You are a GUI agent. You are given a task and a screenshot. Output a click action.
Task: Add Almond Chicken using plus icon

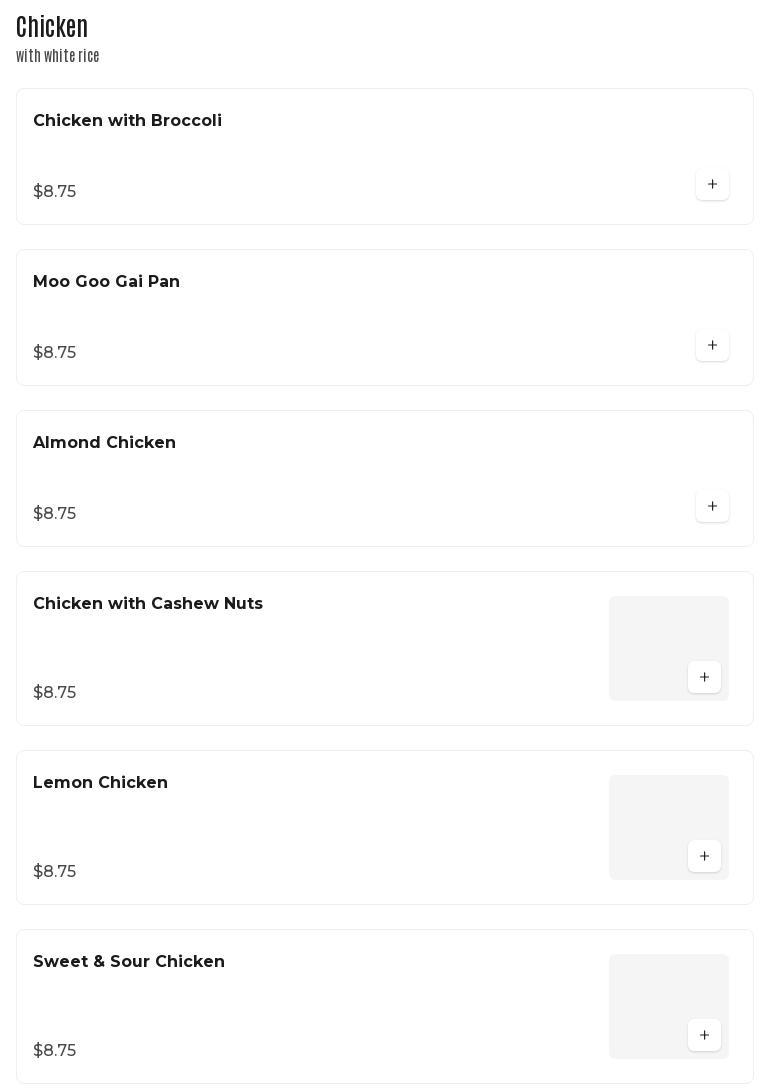coord(712,506)
